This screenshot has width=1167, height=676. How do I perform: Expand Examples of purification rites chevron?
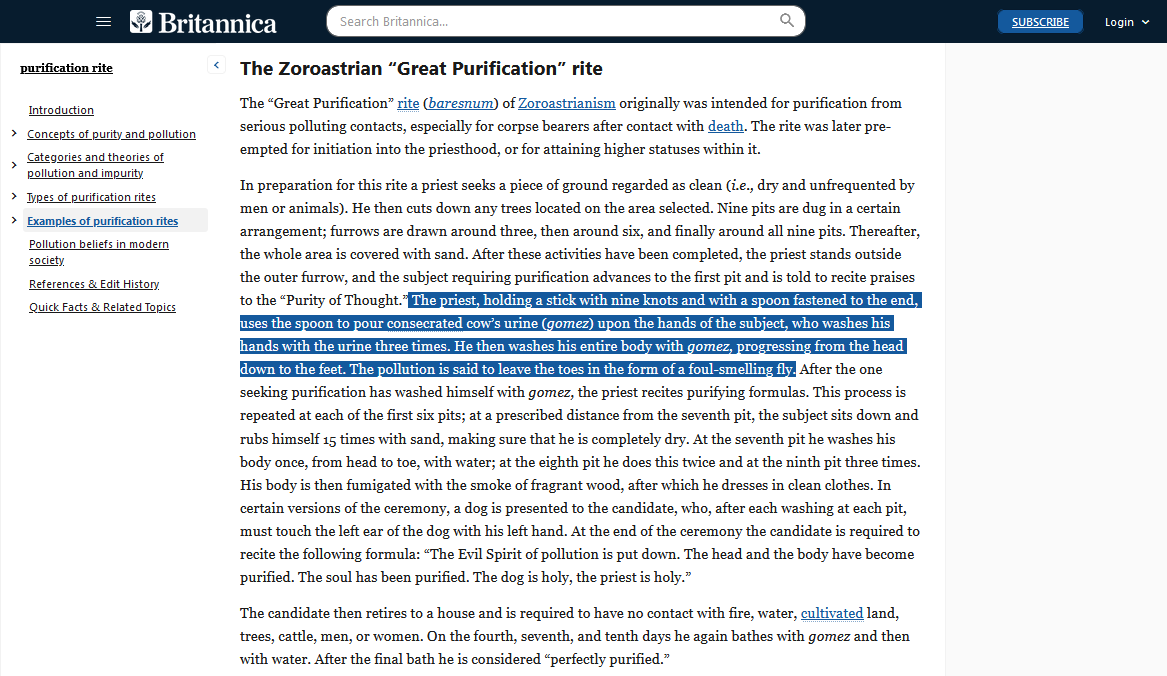click(14, 220)
